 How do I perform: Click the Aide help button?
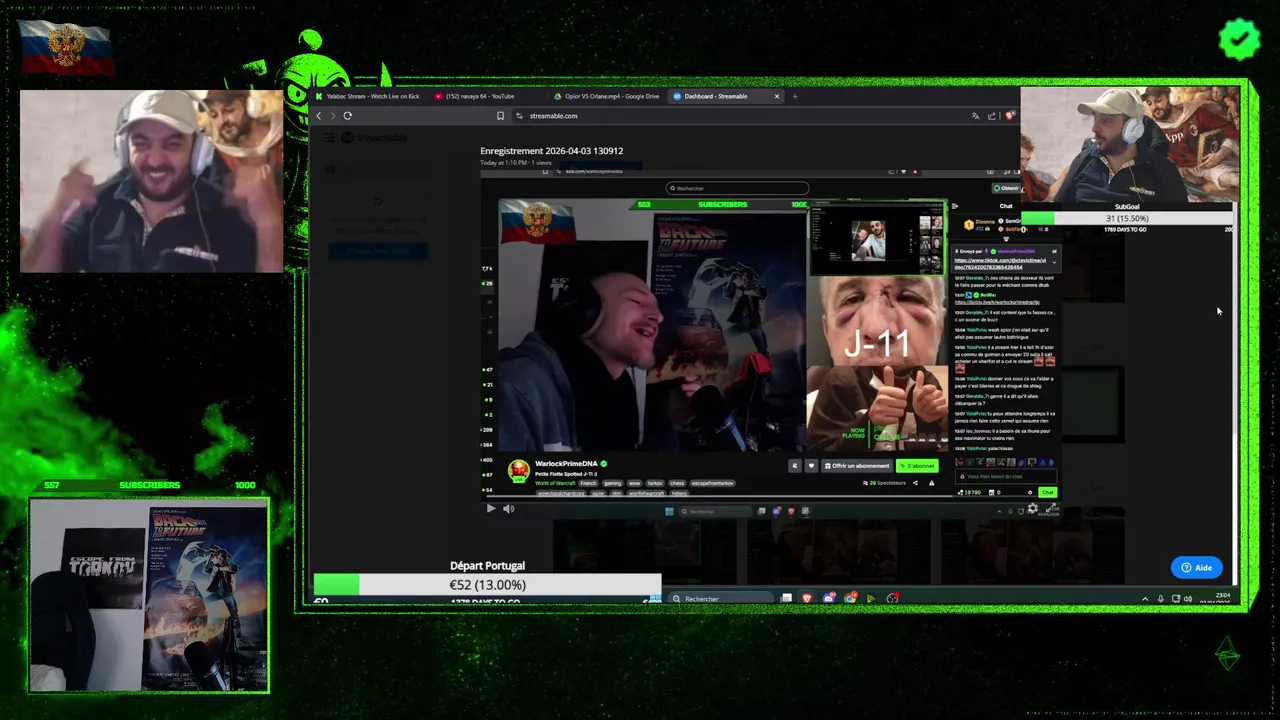[1196, 567]
